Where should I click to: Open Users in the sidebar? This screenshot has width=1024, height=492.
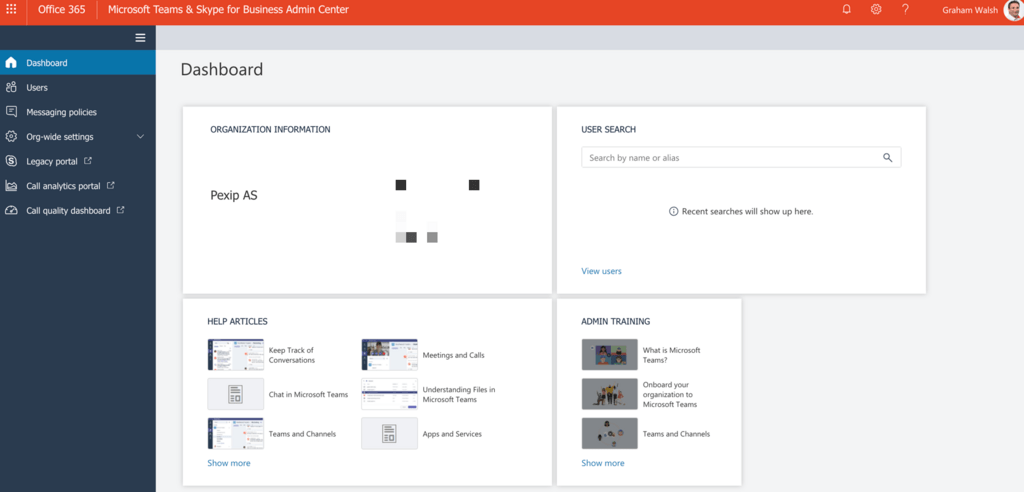click(78, 88)
